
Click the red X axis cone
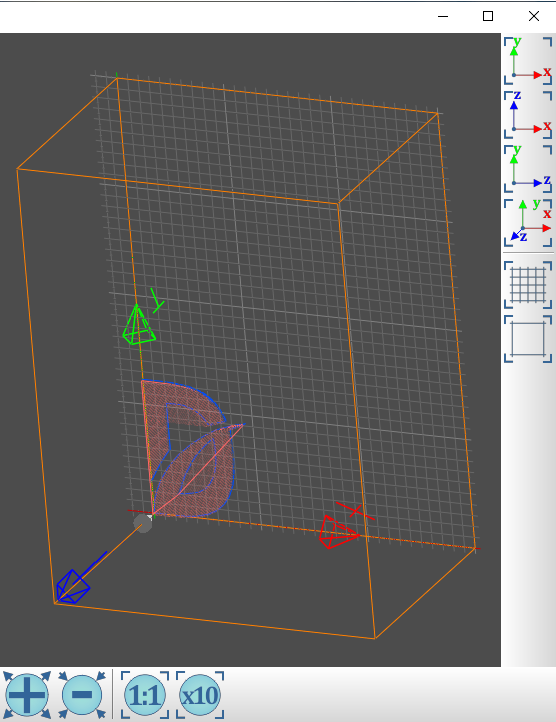[x=338, y=532]
